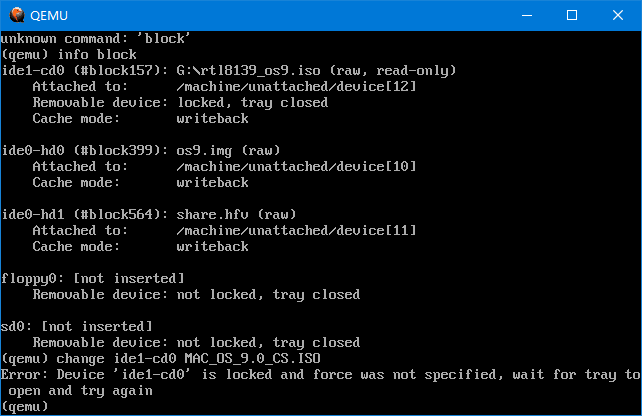Maximize the QEMU window
This screenshot has width=642, height=416.
point(572,16)
